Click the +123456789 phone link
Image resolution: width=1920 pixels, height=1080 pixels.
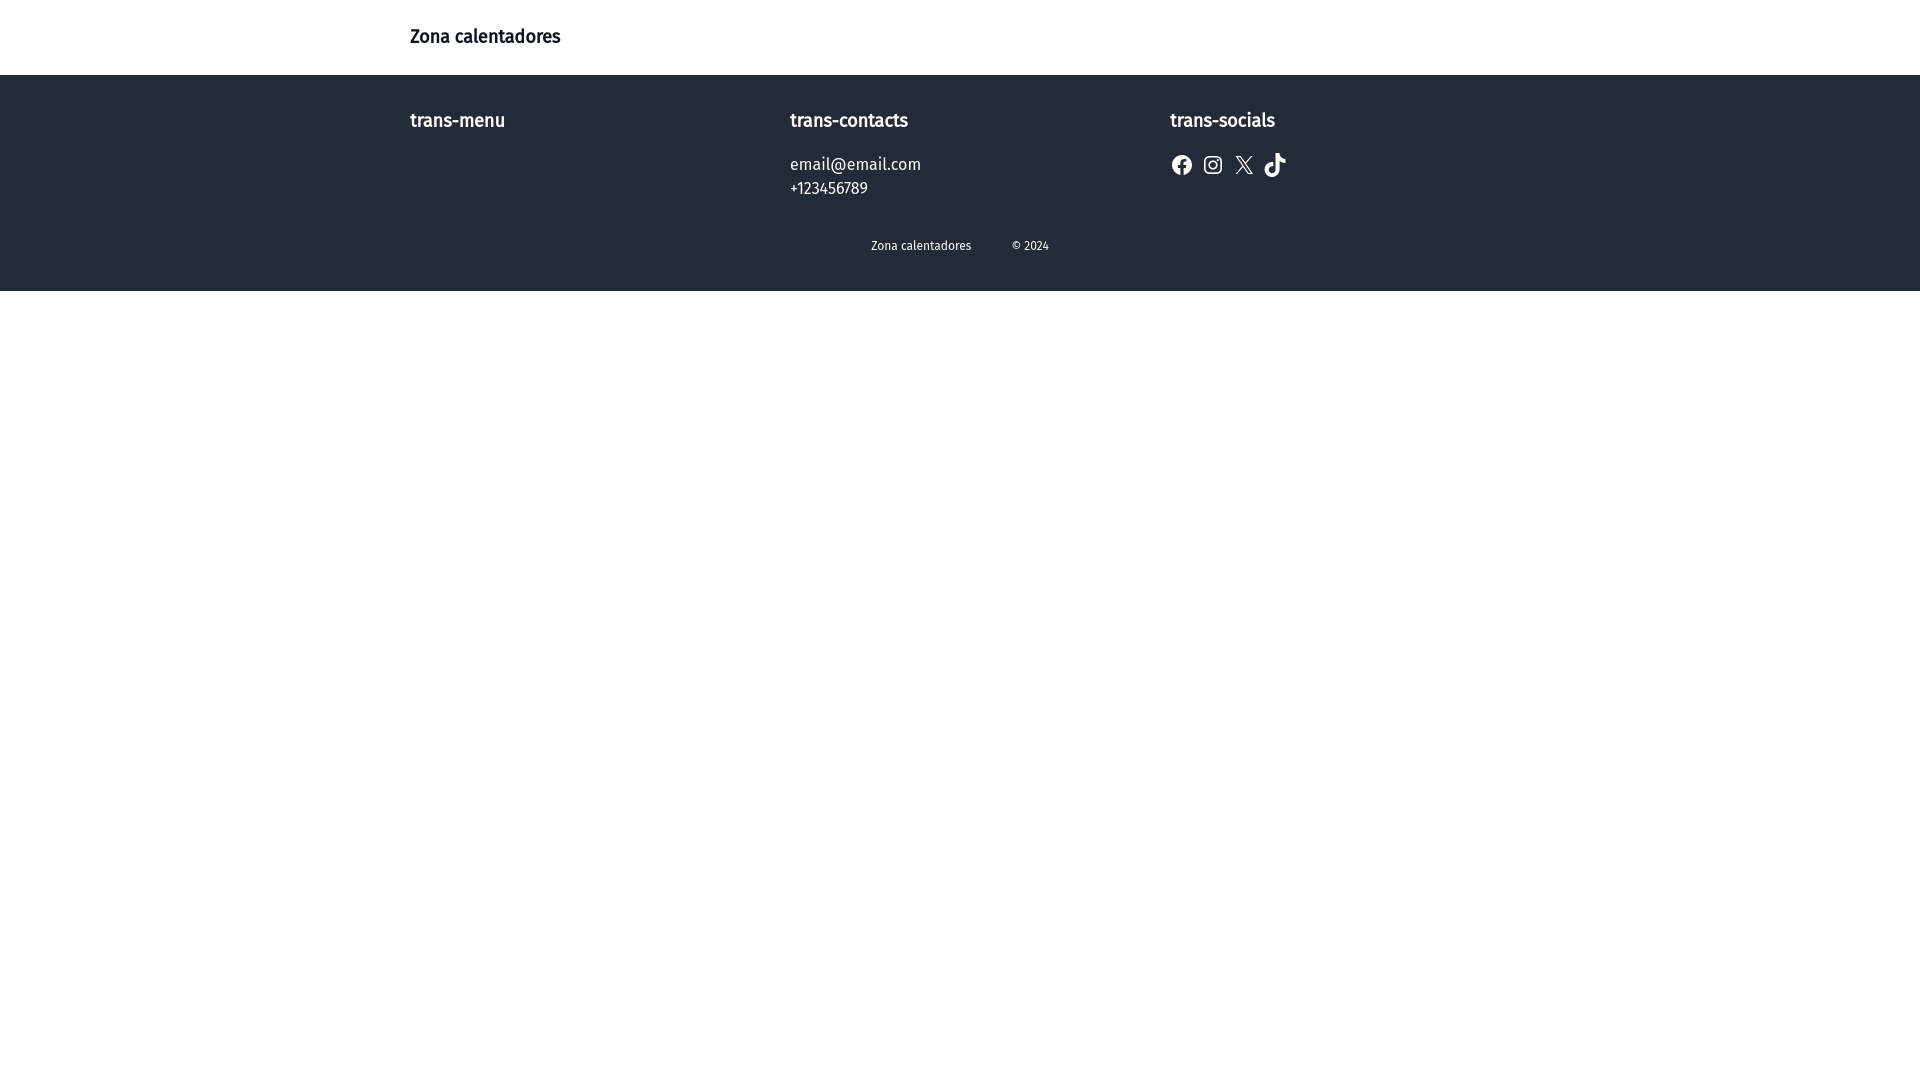click(829, 188)
